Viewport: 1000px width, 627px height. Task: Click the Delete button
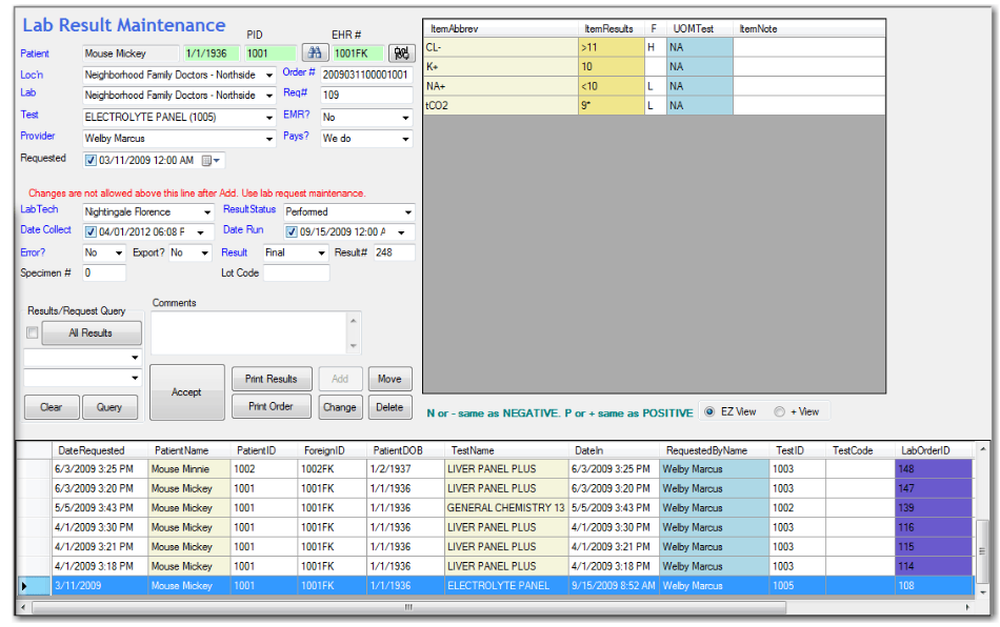click(x=390, y=407)
